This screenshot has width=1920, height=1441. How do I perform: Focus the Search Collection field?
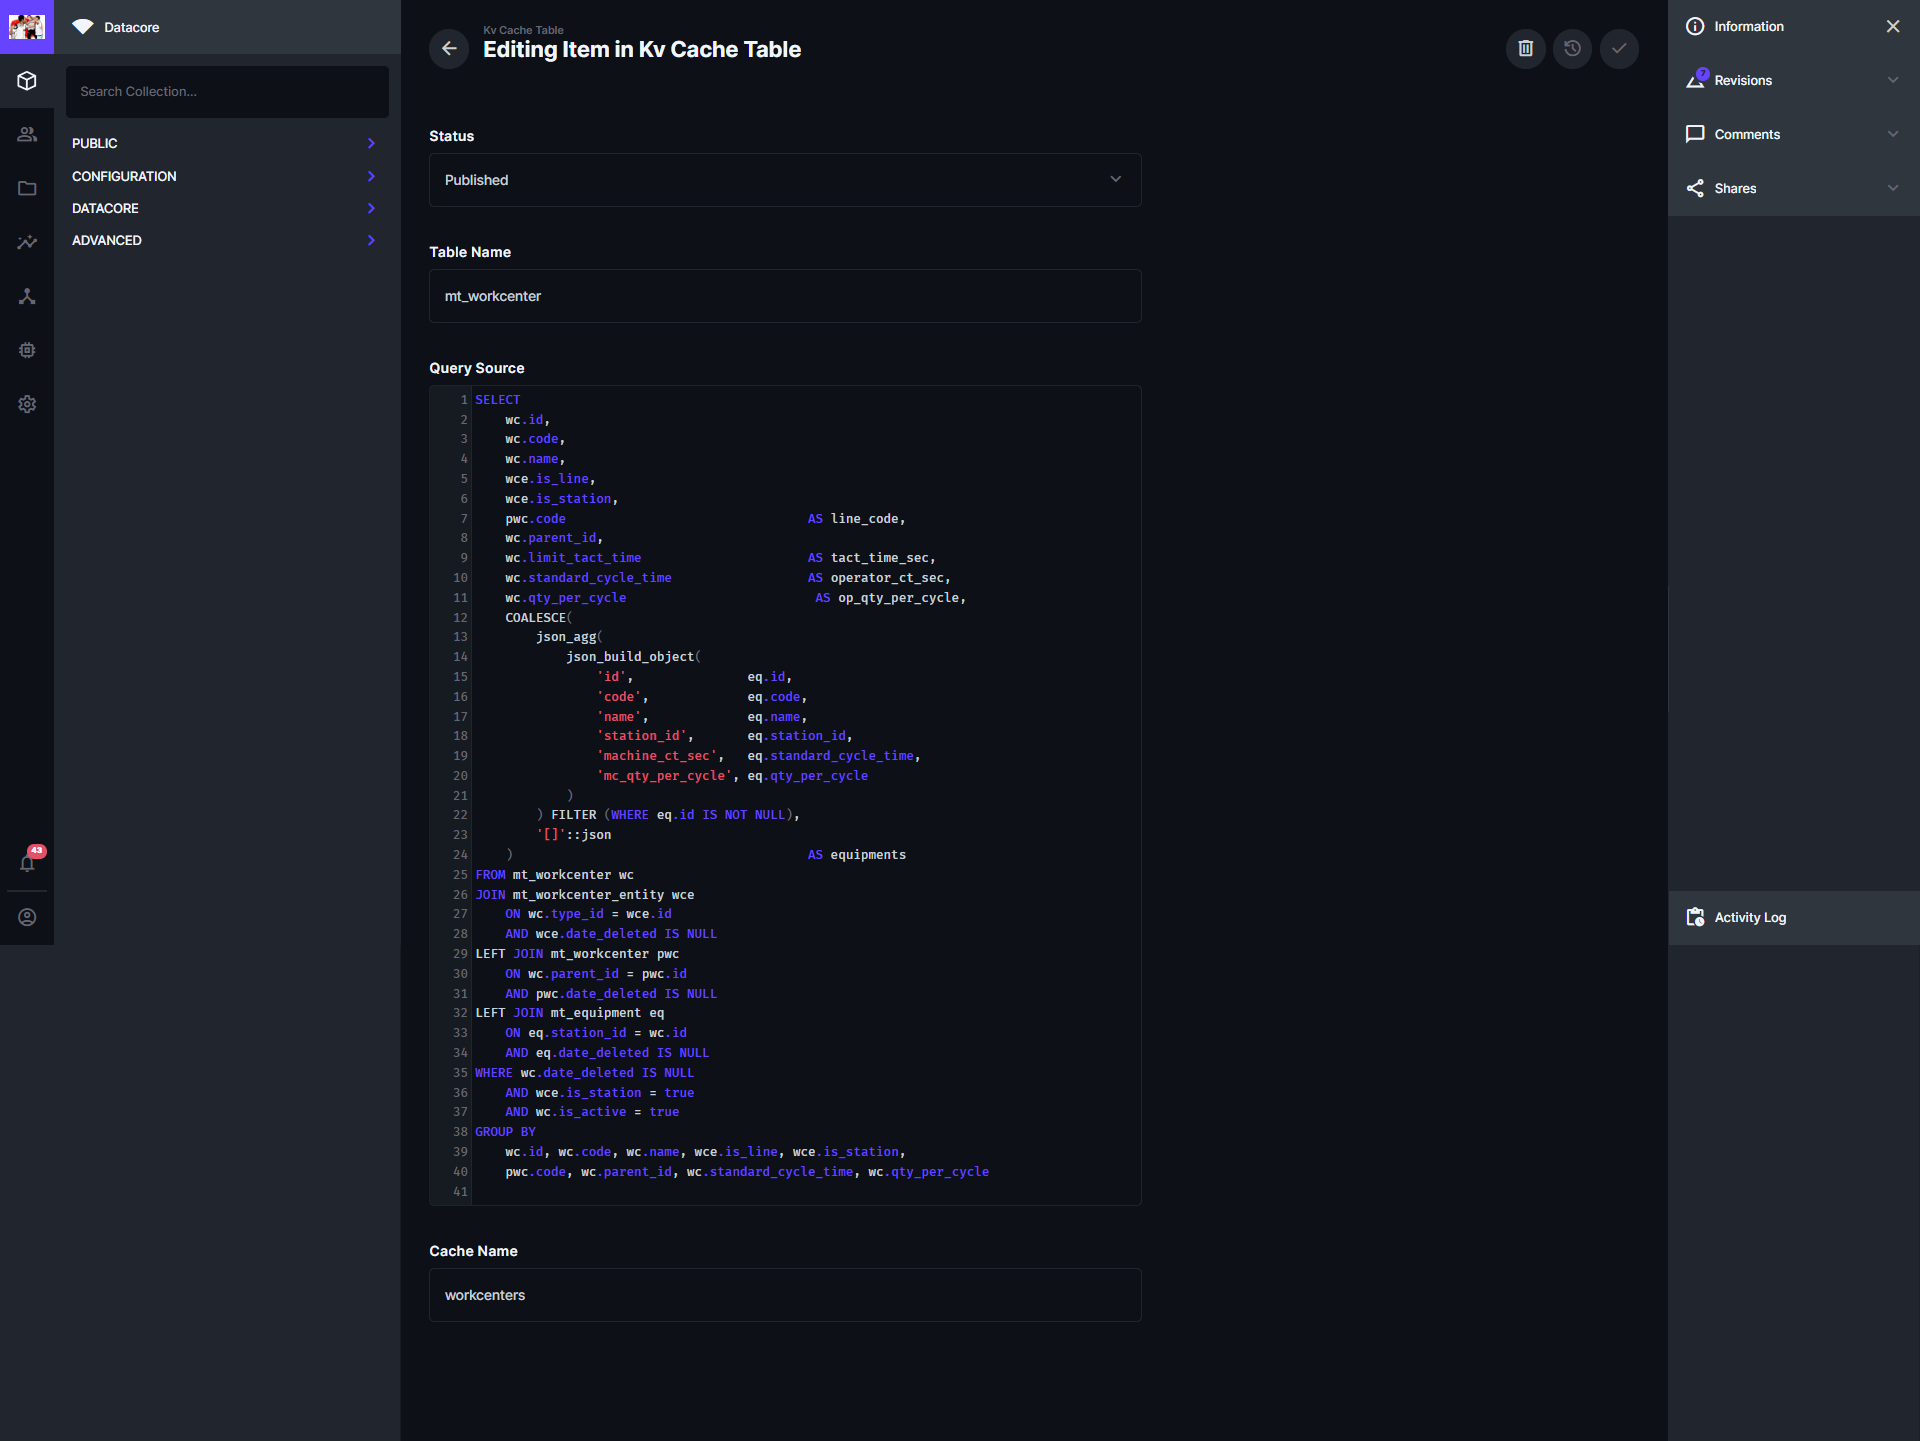pos(227,92)
